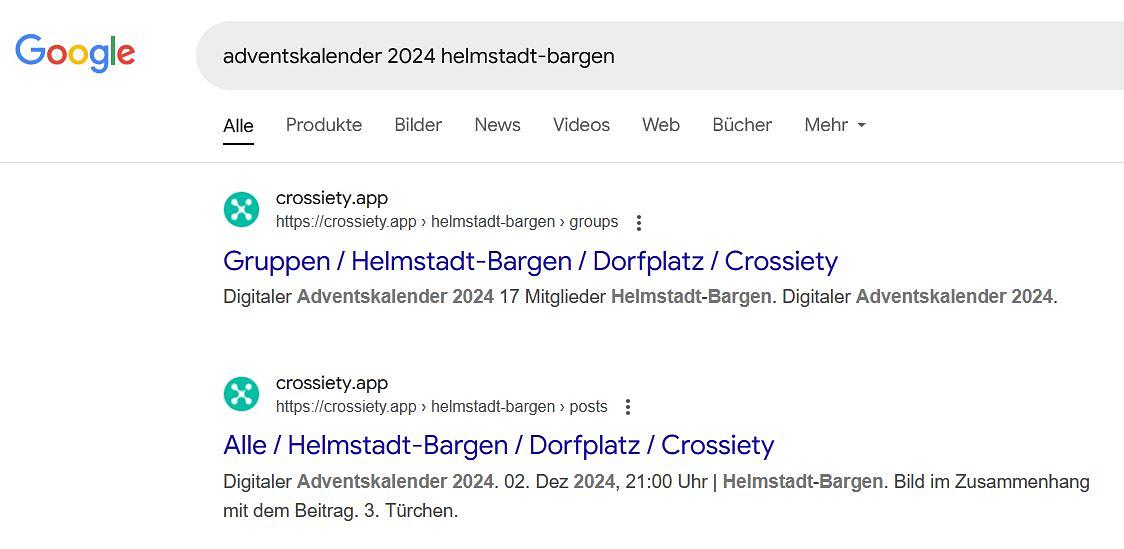Click the second crossiety.app result favicon
This screenshot has height=549, width=1124.
tap(241, 394)
